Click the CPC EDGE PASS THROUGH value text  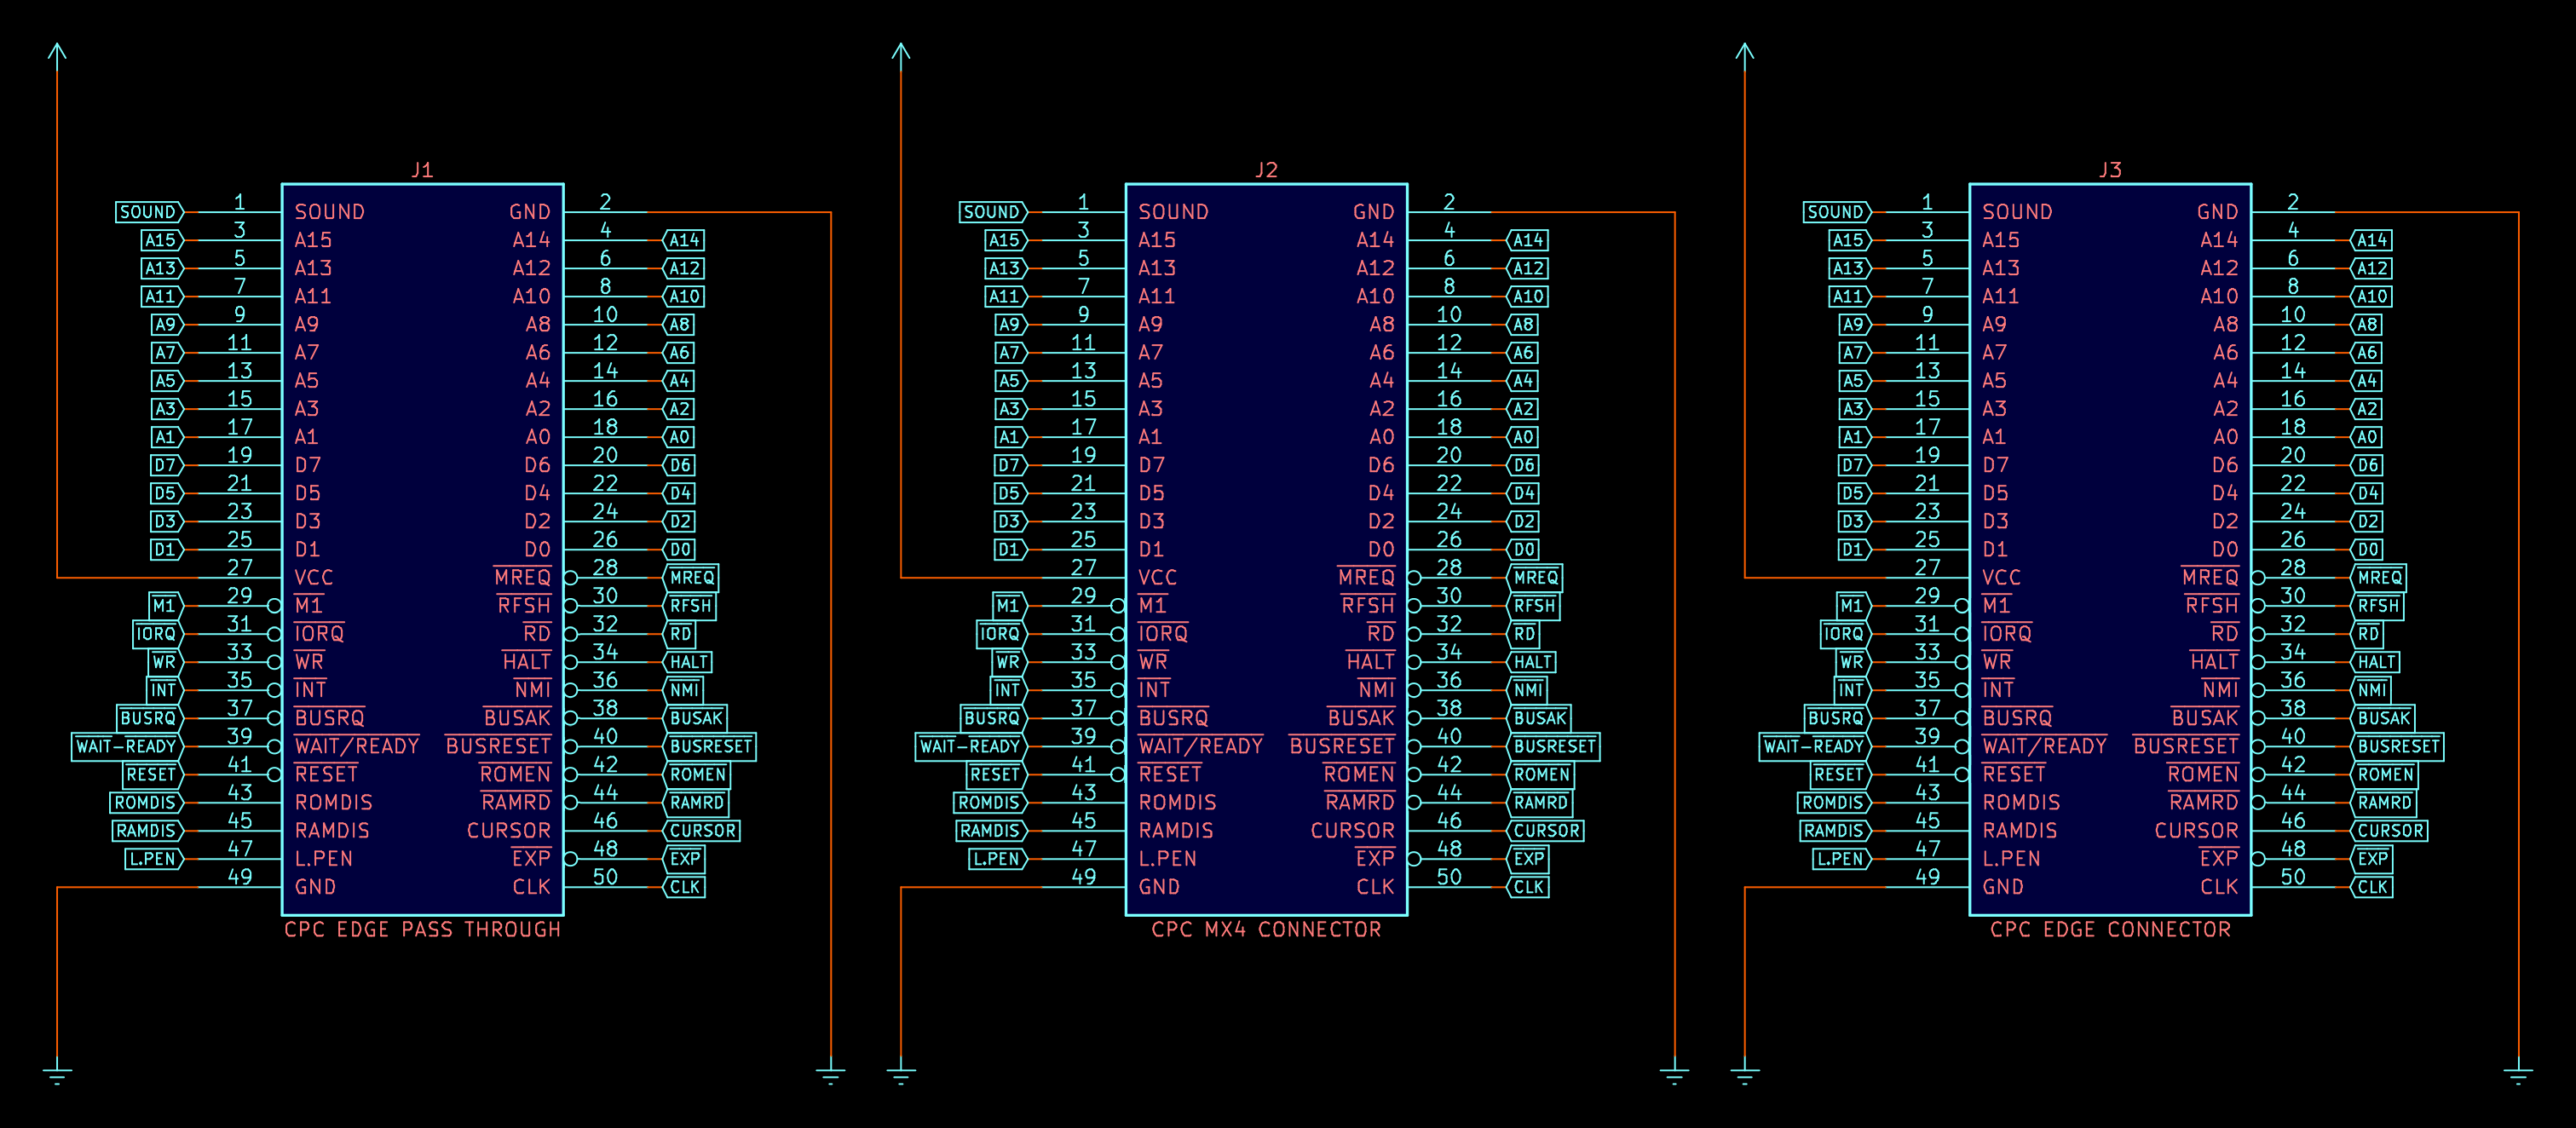(x=422, y=929)
